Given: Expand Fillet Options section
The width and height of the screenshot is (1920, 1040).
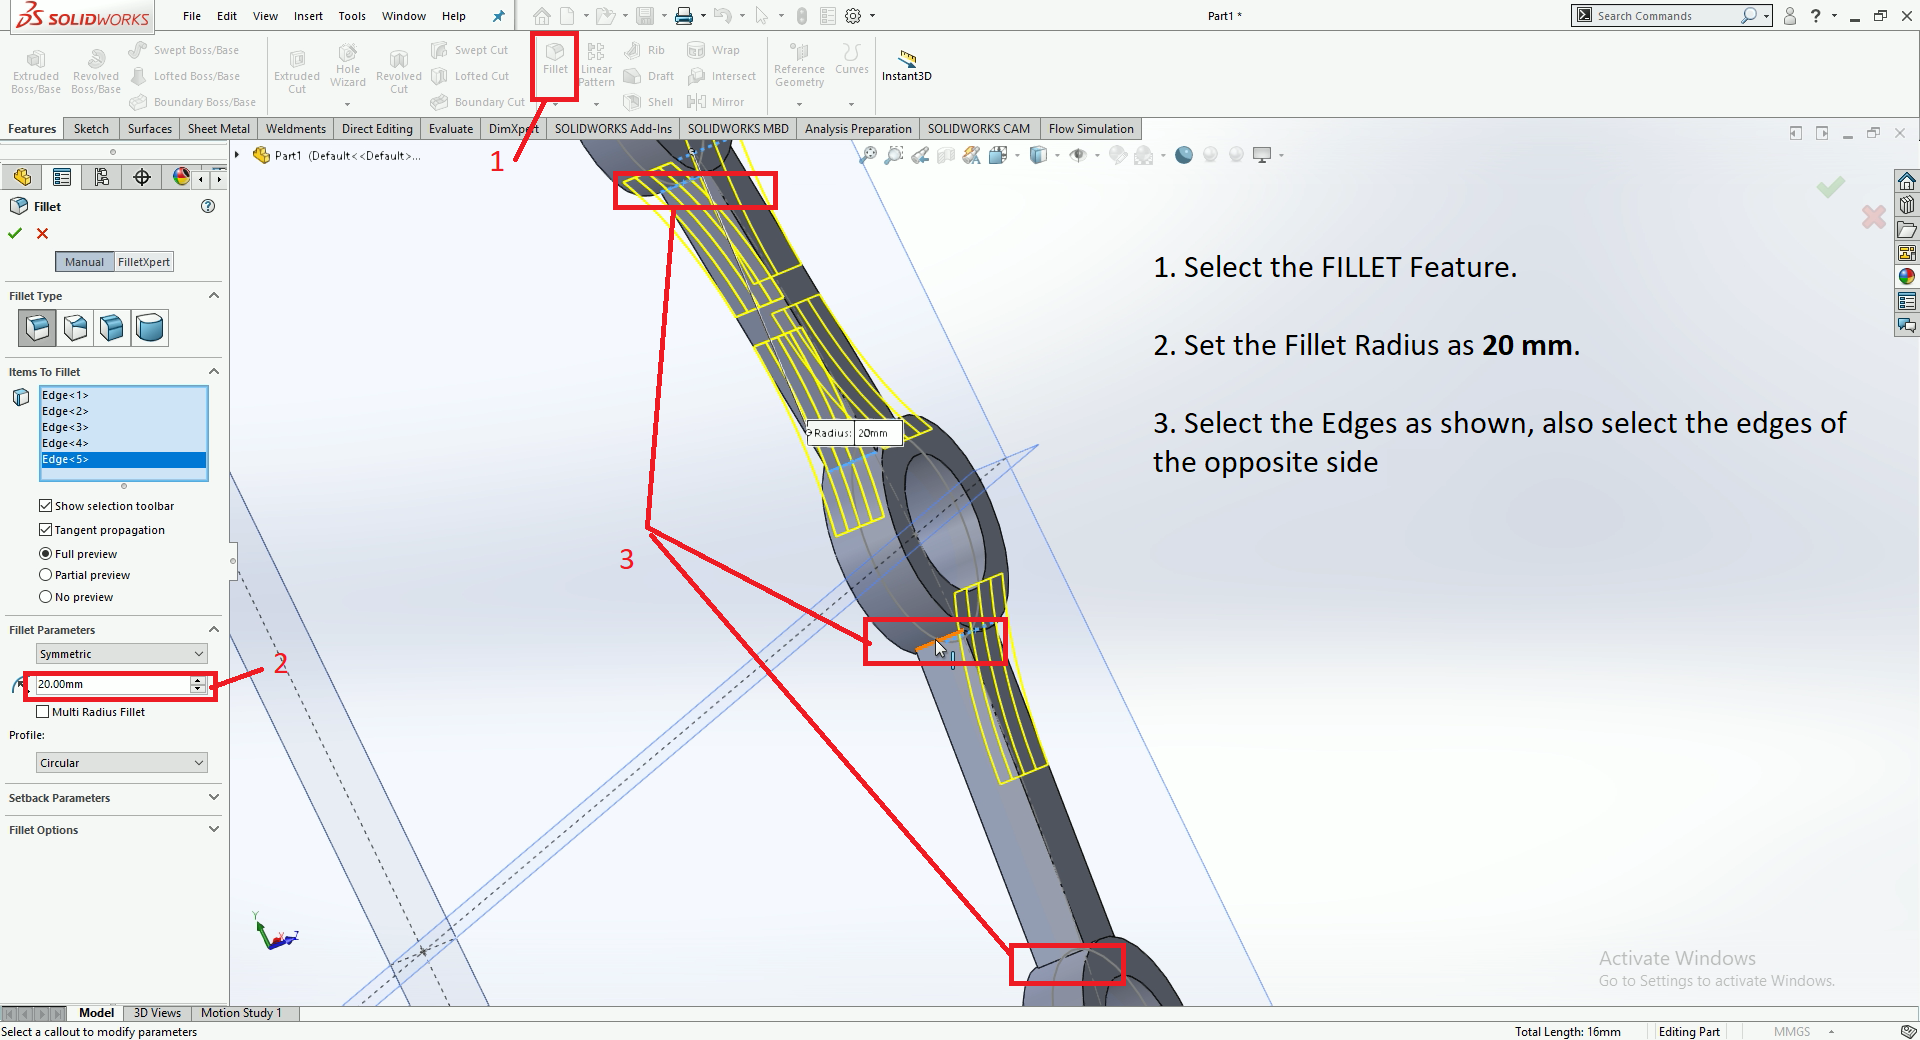Looking at the screenshot, I should pos(213,829).
